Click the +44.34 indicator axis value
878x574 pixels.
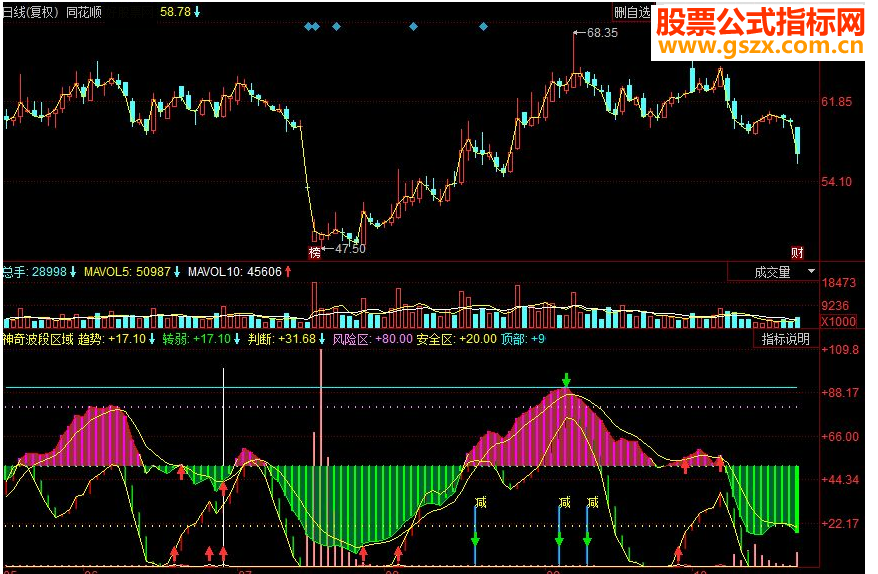pos(840,480)
